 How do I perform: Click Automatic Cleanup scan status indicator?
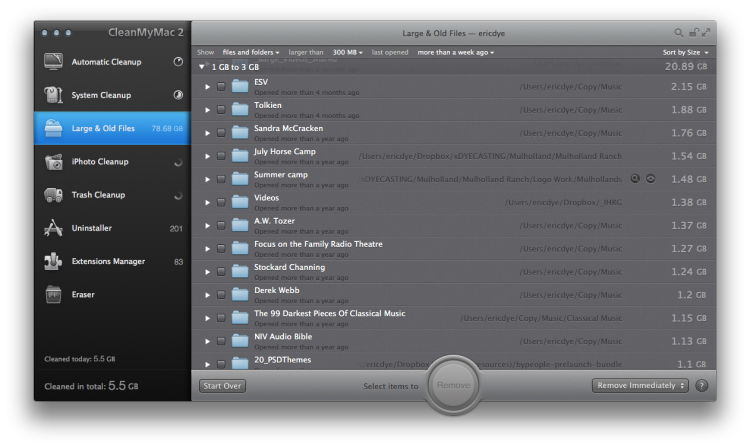tap(178, 62)
